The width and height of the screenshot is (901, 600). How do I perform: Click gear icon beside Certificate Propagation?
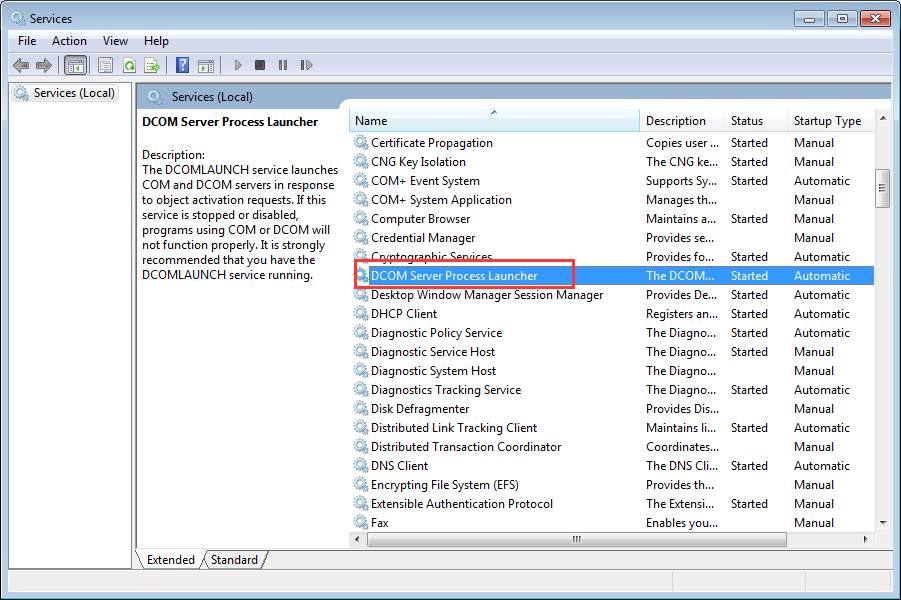tap(361, 142)
